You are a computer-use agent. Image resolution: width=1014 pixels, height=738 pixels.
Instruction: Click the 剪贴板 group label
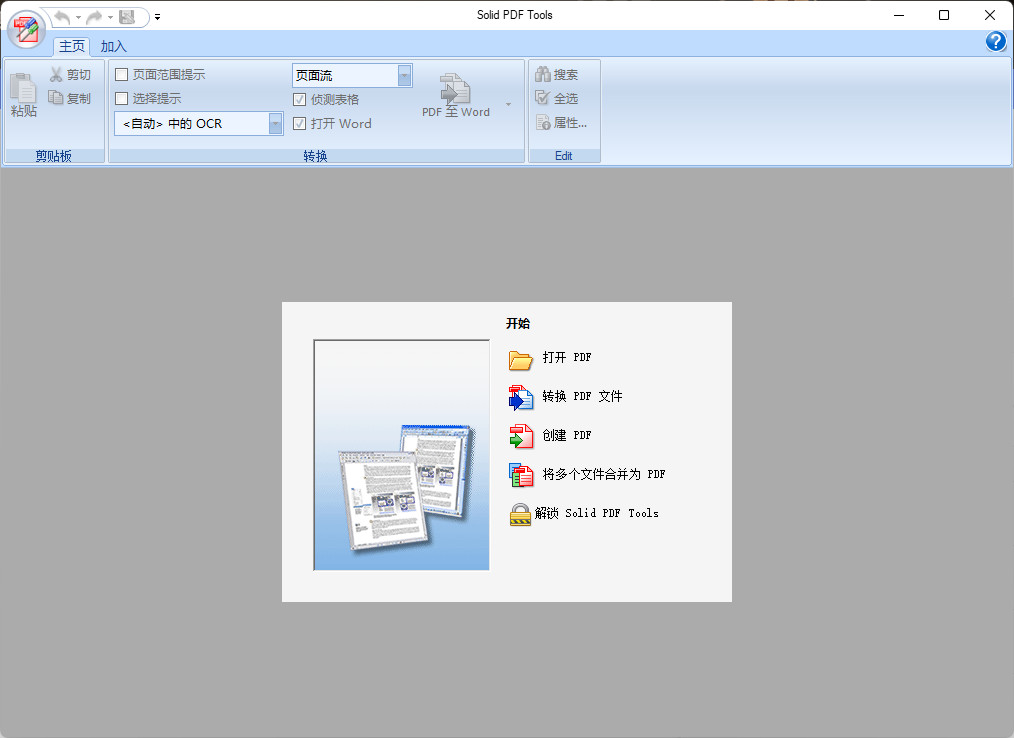click(x=54, y=156)
